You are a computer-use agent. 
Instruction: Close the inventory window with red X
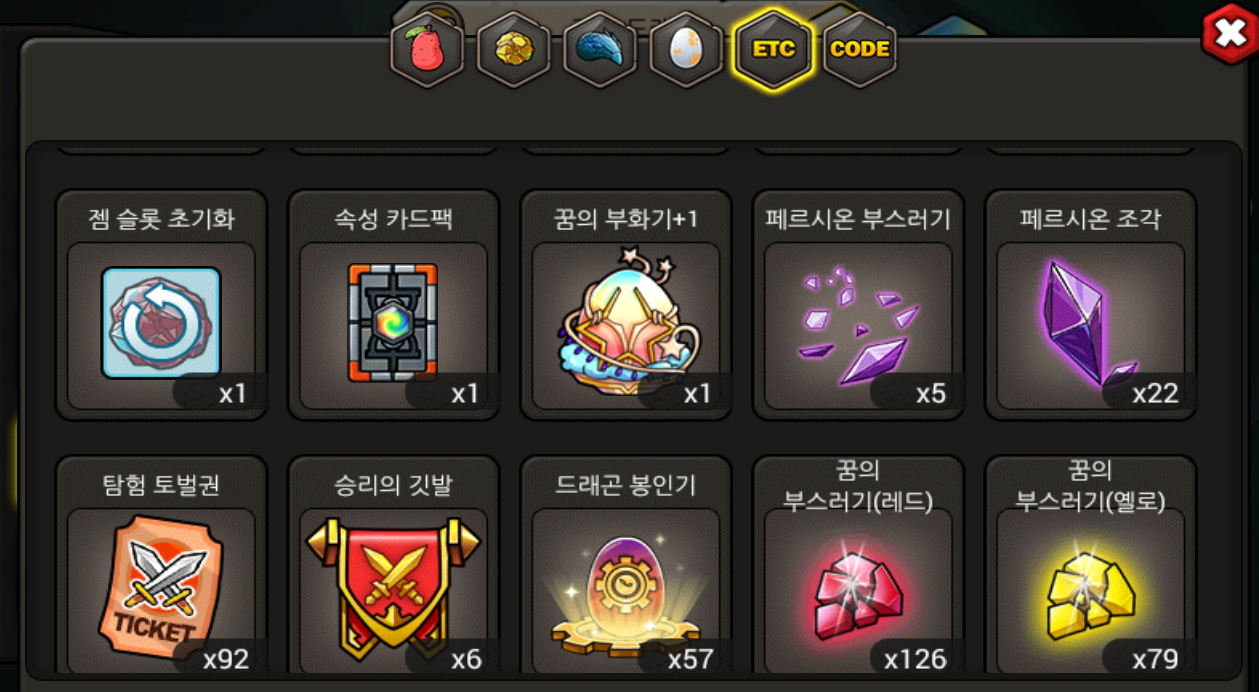(1229, 34)
